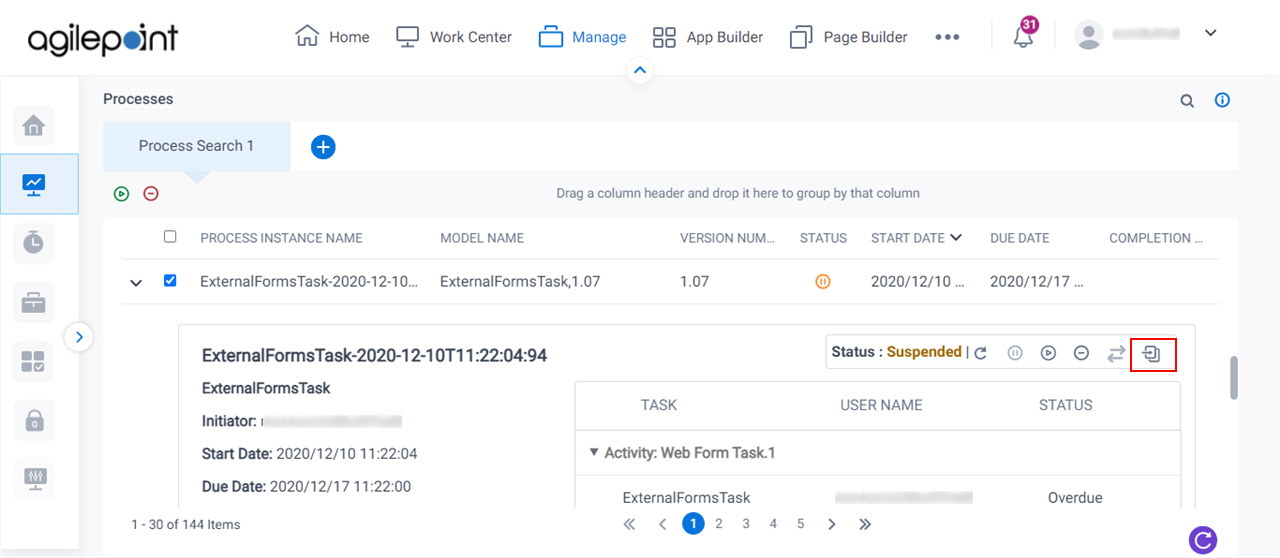This screenshot has height=558, width=1280.
Task: Click the refresh icon in status toolbar
Action: click(x=981, y=353)
